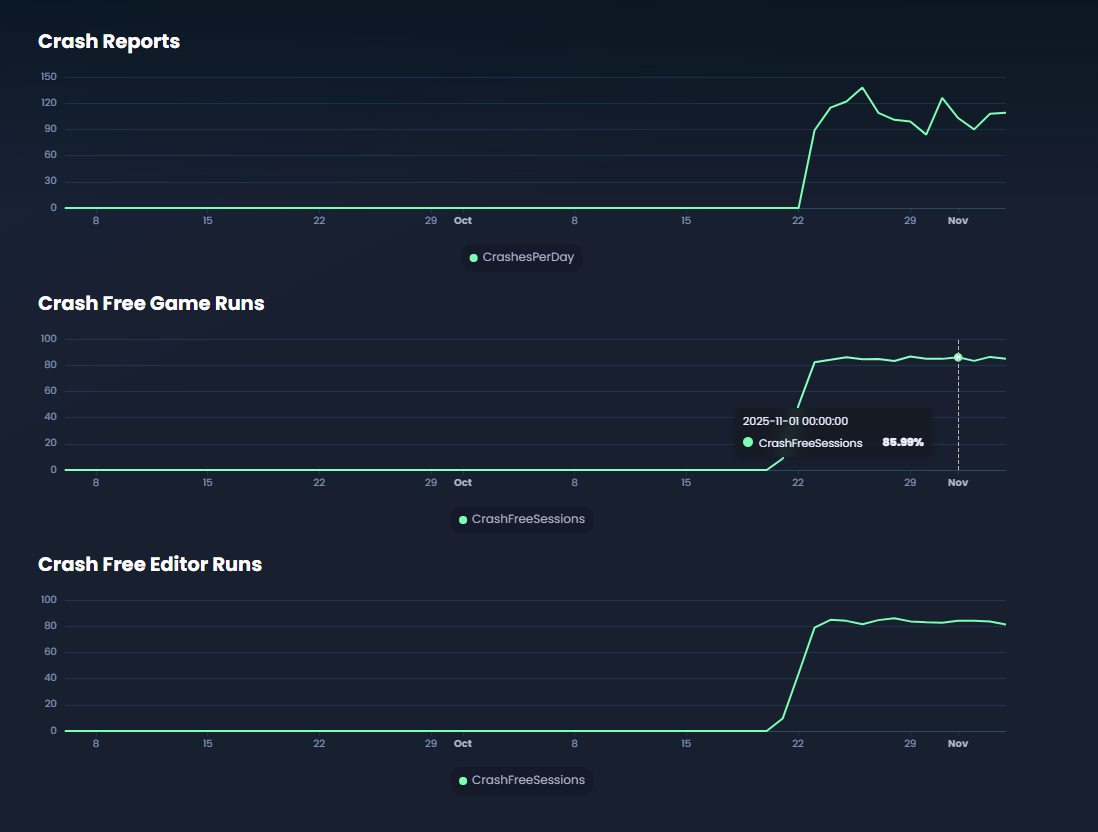Click the Oct label on Crash Reports axis
Viewport: 1098px width, 832px height.
(463, 220)
